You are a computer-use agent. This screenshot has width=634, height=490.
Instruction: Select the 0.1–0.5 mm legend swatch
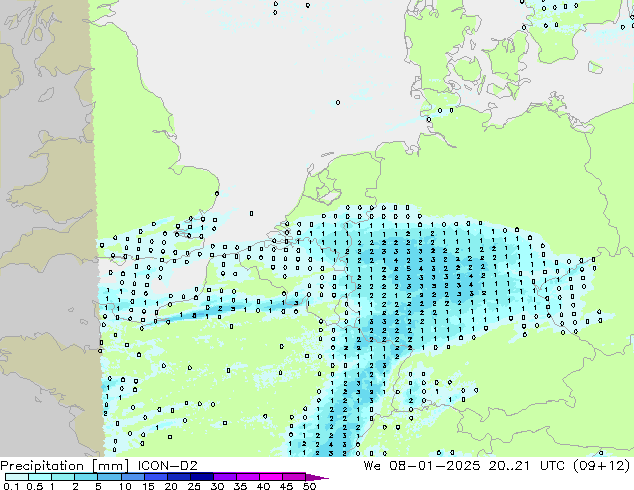tap(17, 477)
